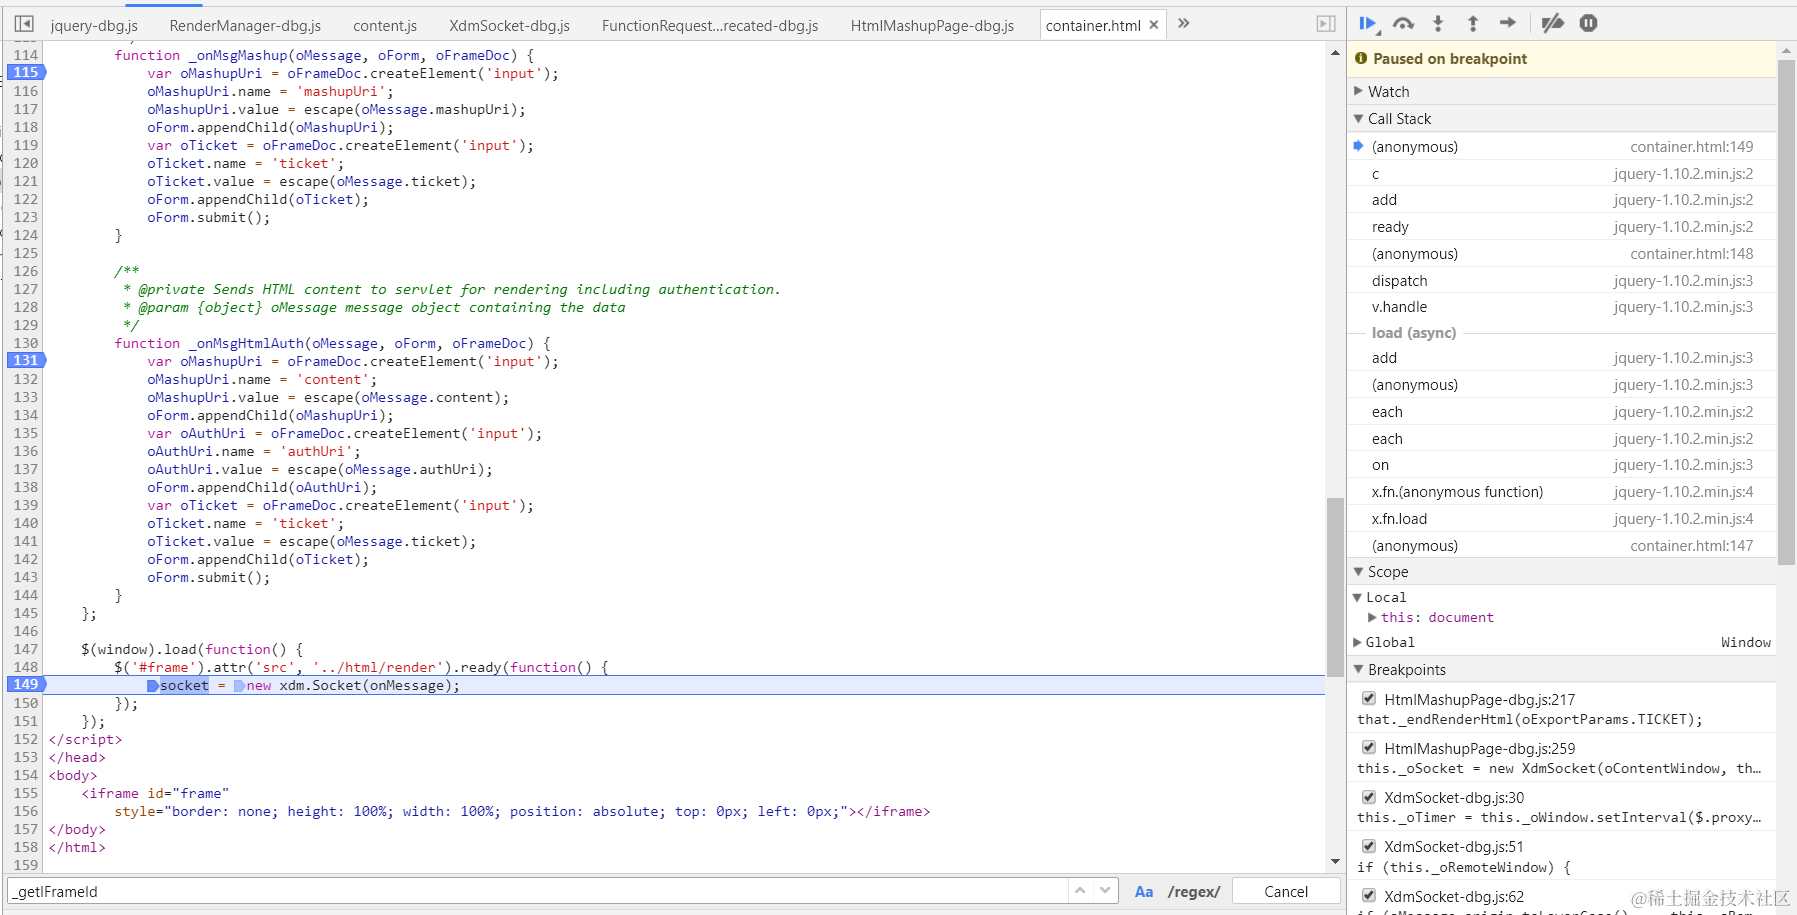Select (anonymous) frame at container.html:149

coord(1562,146)
